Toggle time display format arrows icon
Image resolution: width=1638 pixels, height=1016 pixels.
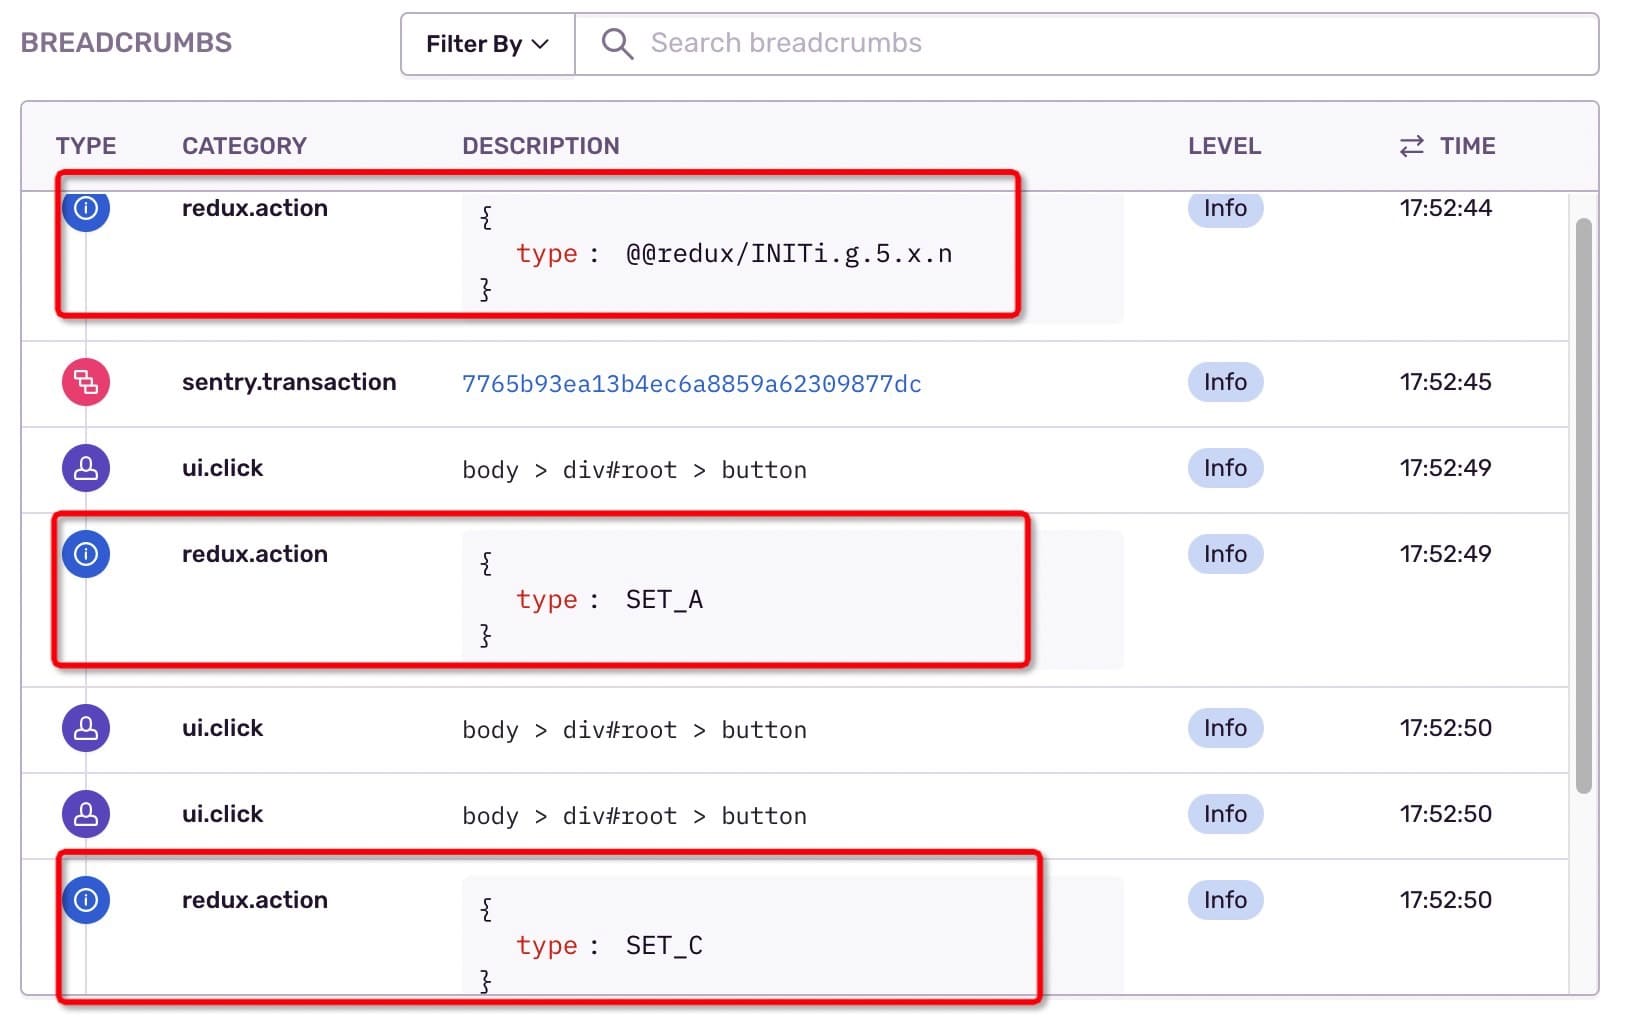point(1411,147)
